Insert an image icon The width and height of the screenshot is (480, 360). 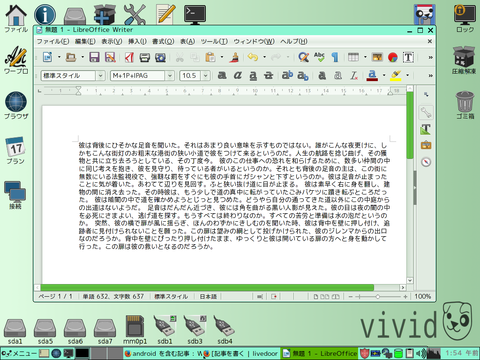(x=377, y=57)
